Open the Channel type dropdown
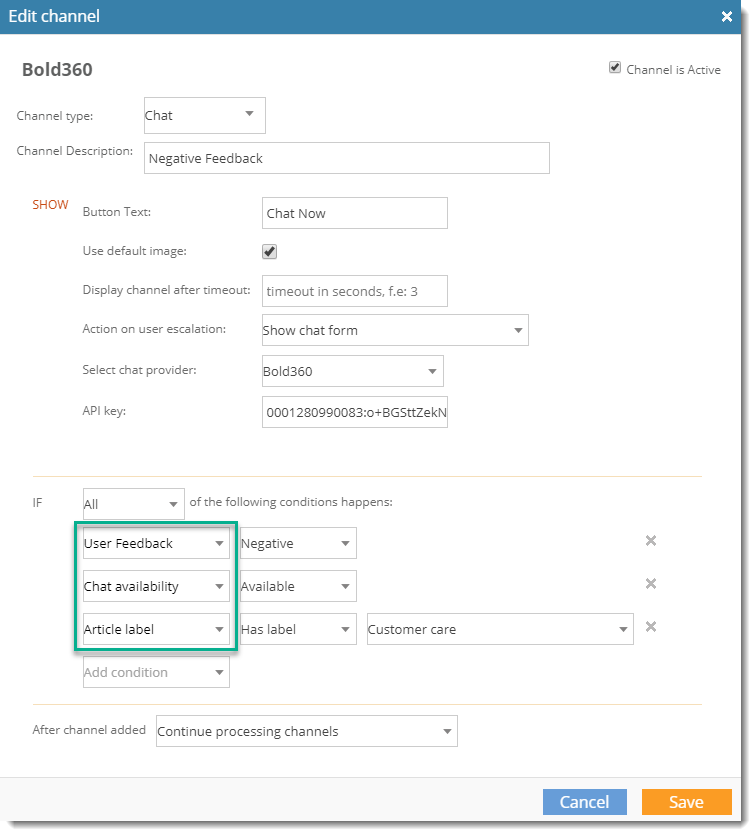This screenshot has width=756, height=836. coord(204,115)
